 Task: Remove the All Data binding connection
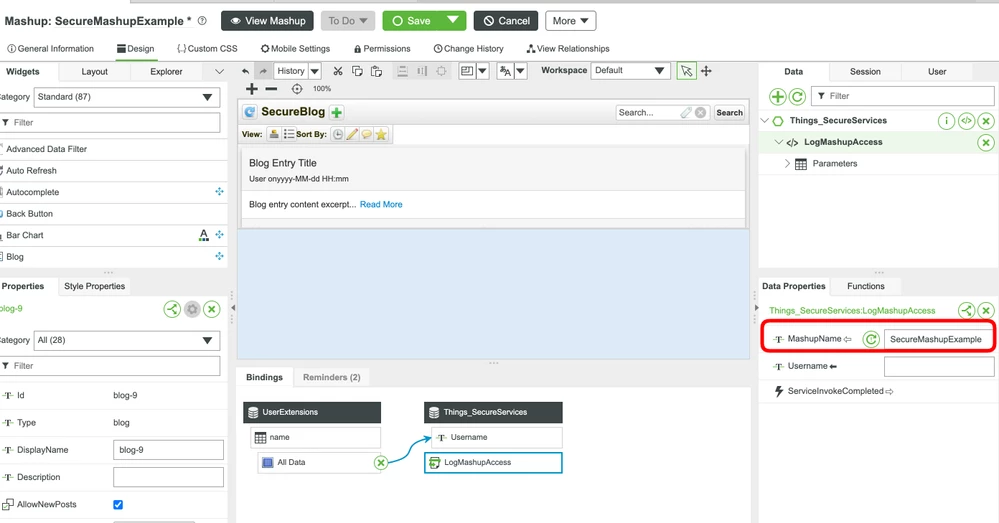coord(380,462)
